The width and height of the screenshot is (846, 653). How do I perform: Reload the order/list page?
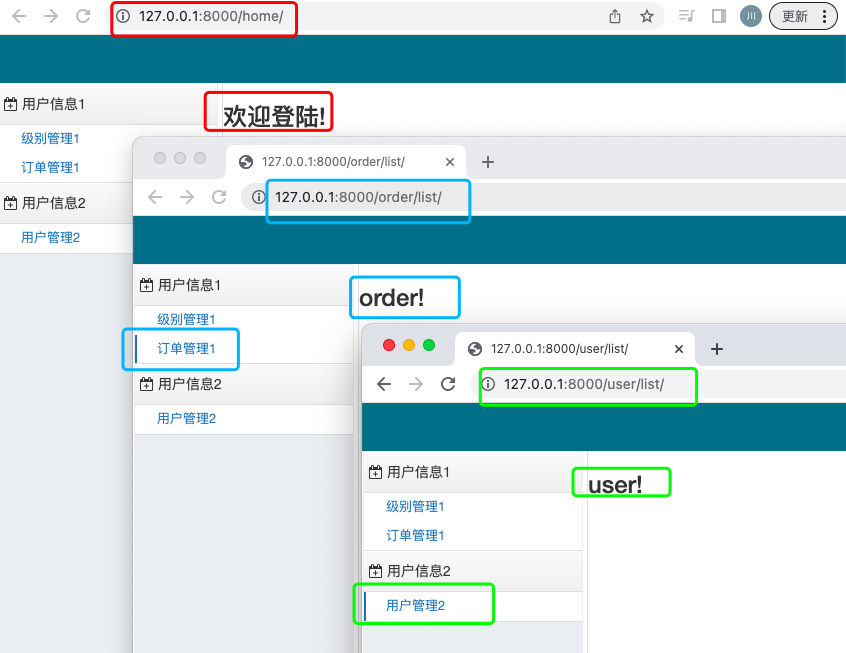pos(219,197)
